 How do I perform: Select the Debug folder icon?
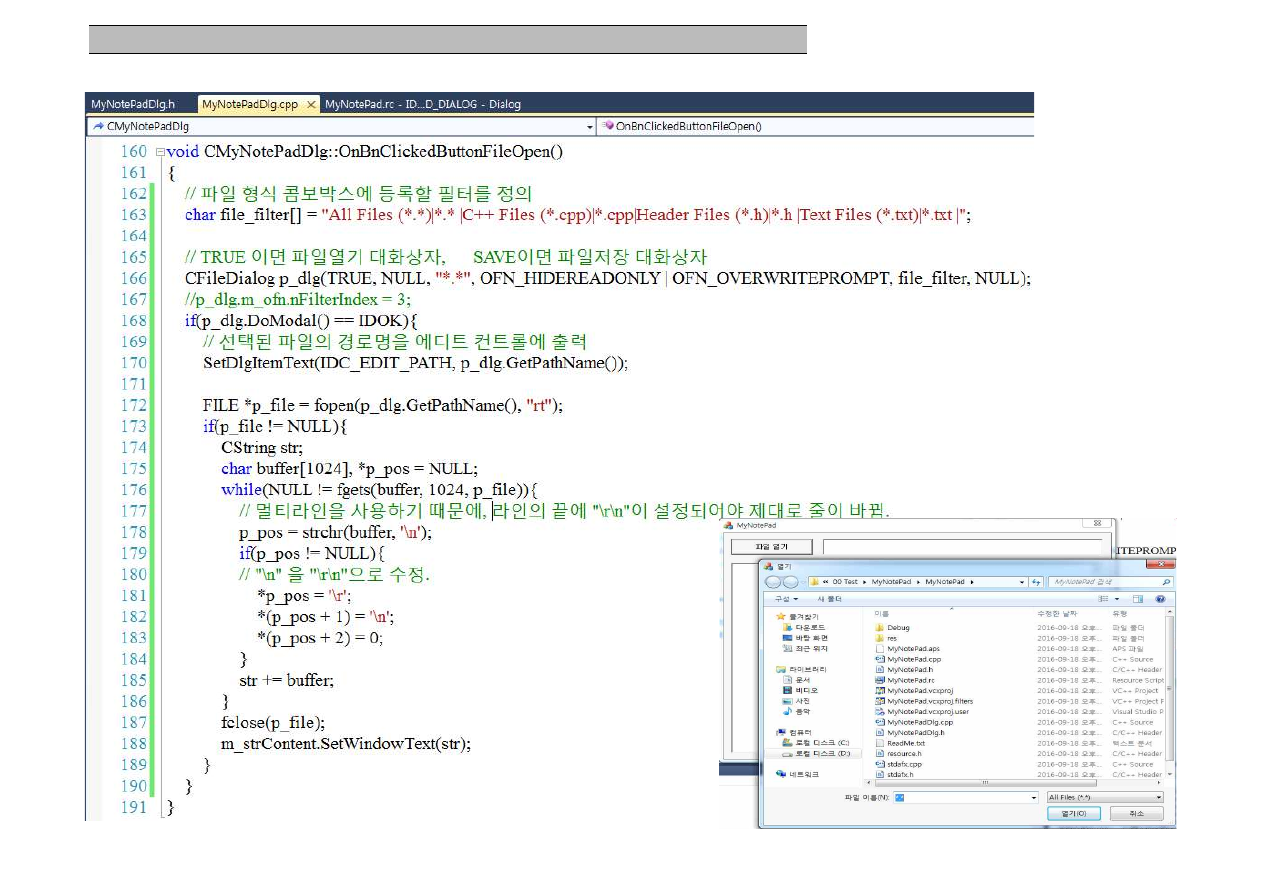pyautogui.click(x=880, y=628)
